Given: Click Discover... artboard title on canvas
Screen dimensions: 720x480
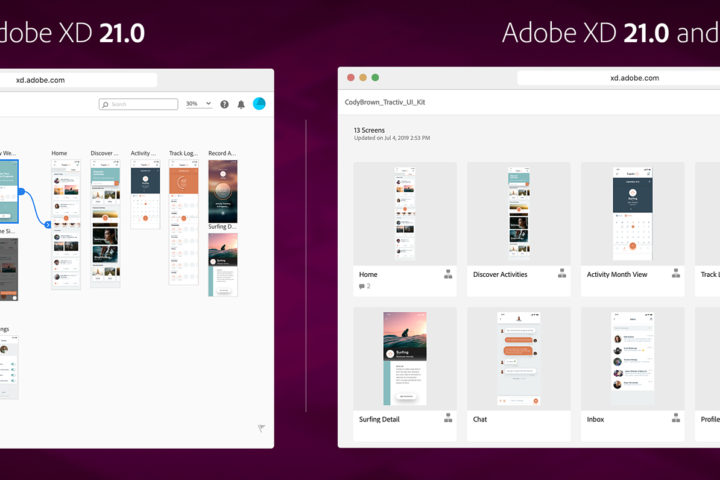Looking at the screenshot, I should pos(104,153).
